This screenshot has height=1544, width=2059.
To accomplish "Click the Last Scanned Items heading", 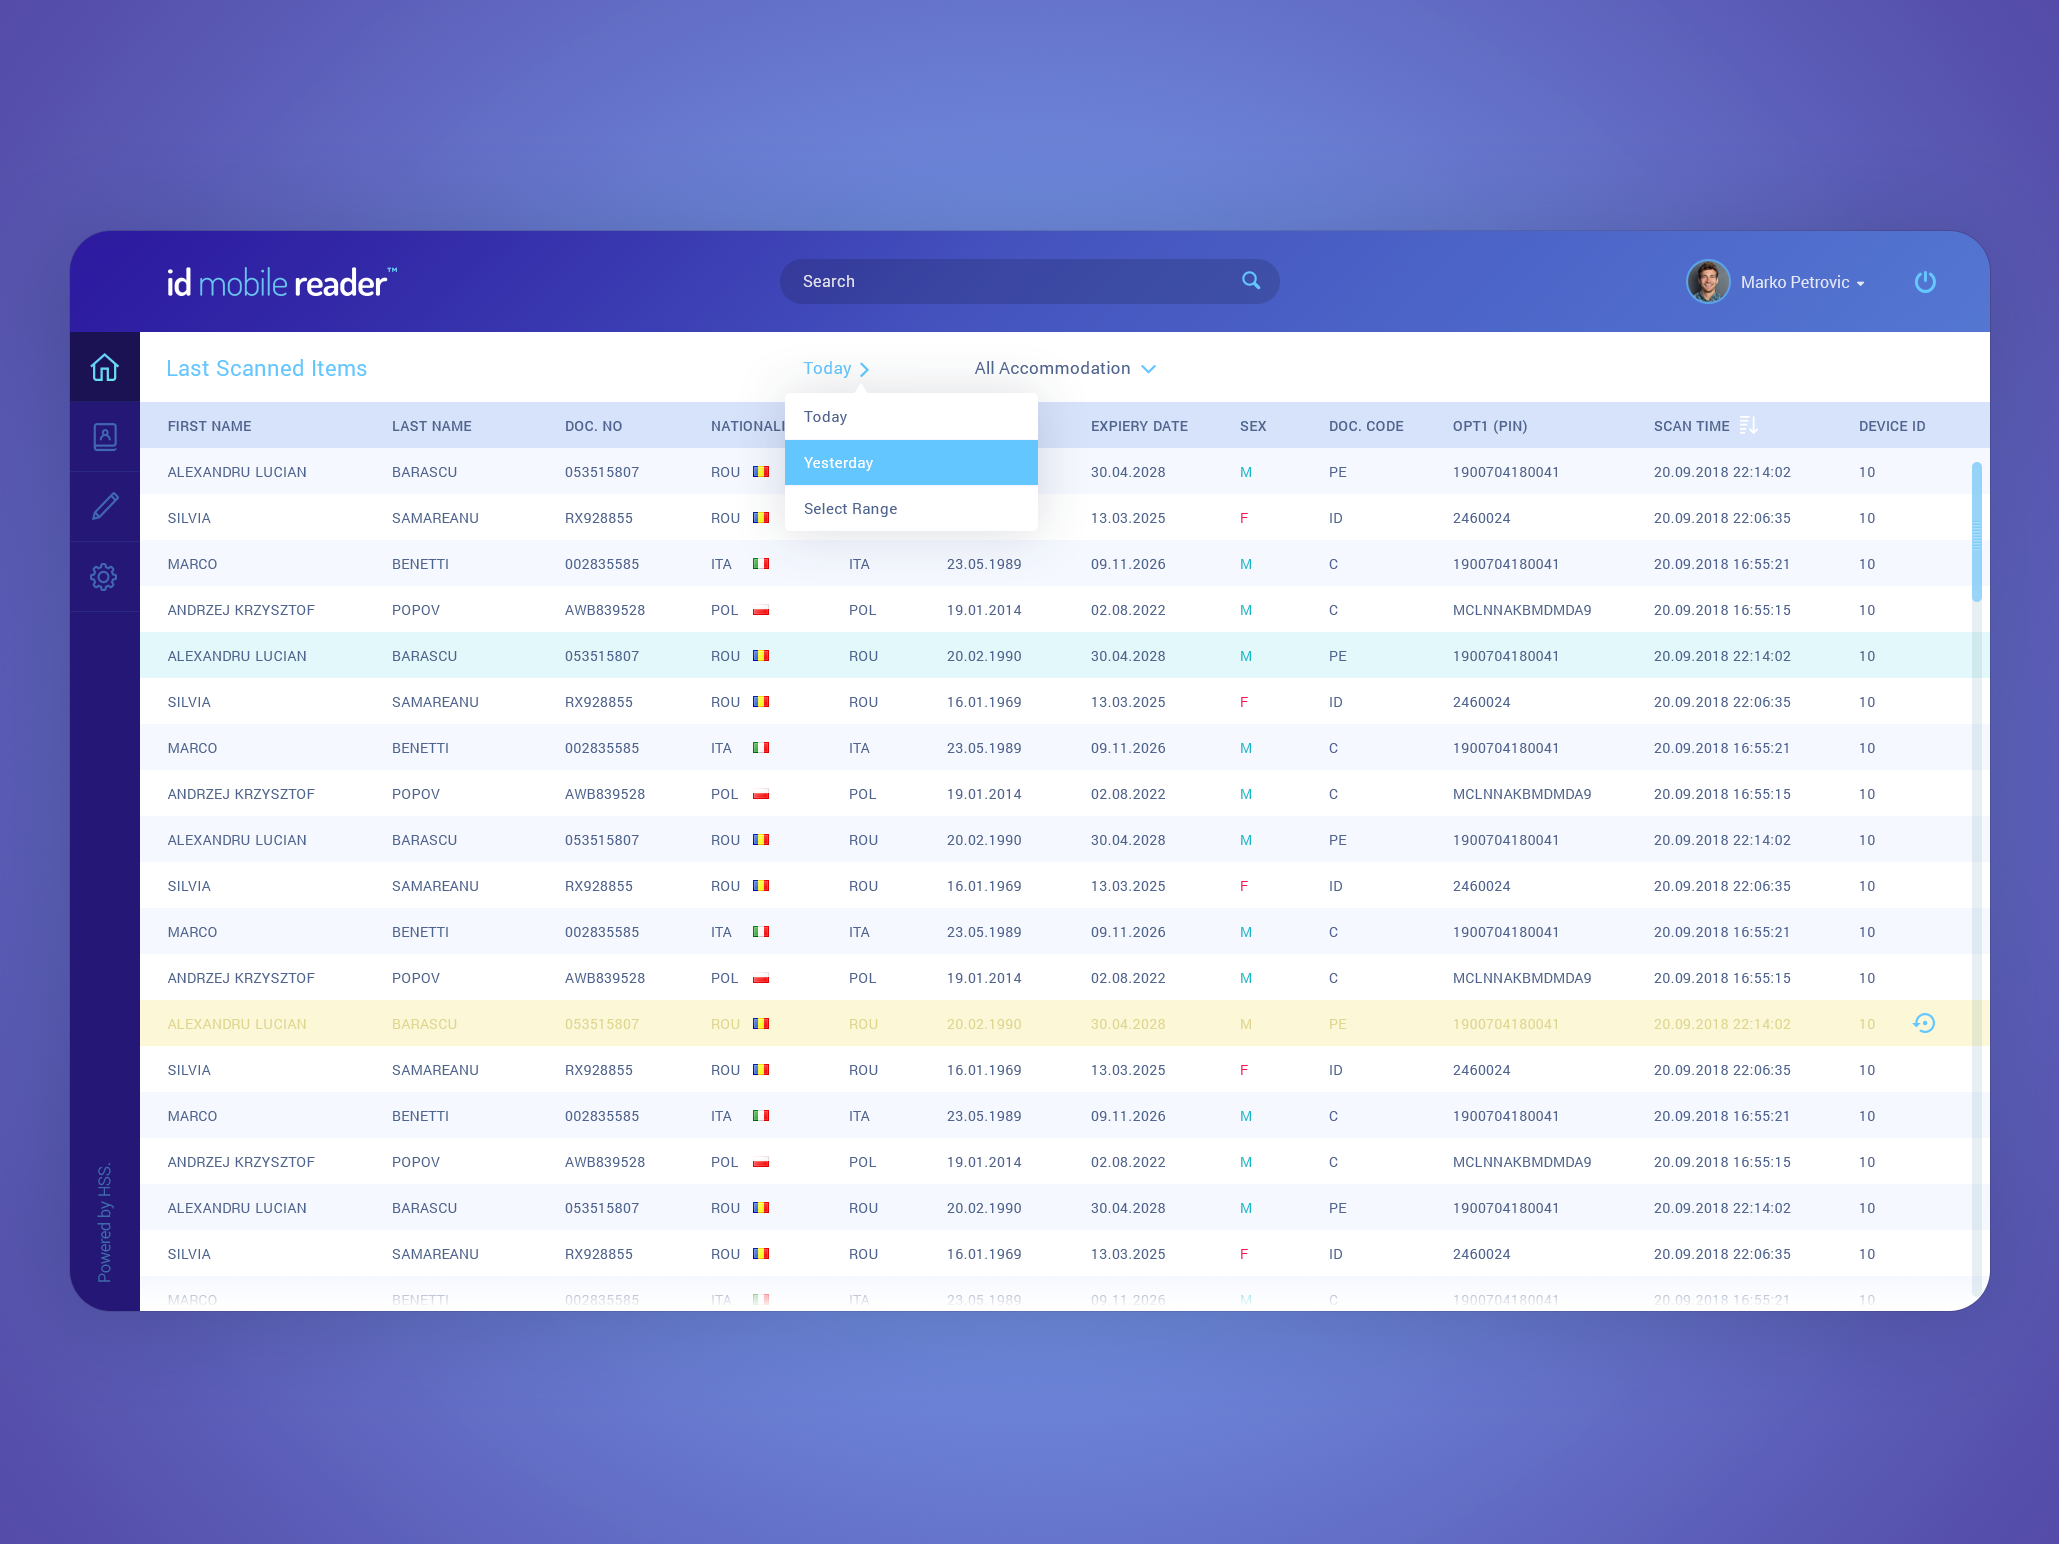I will click(x=266, y=368).
